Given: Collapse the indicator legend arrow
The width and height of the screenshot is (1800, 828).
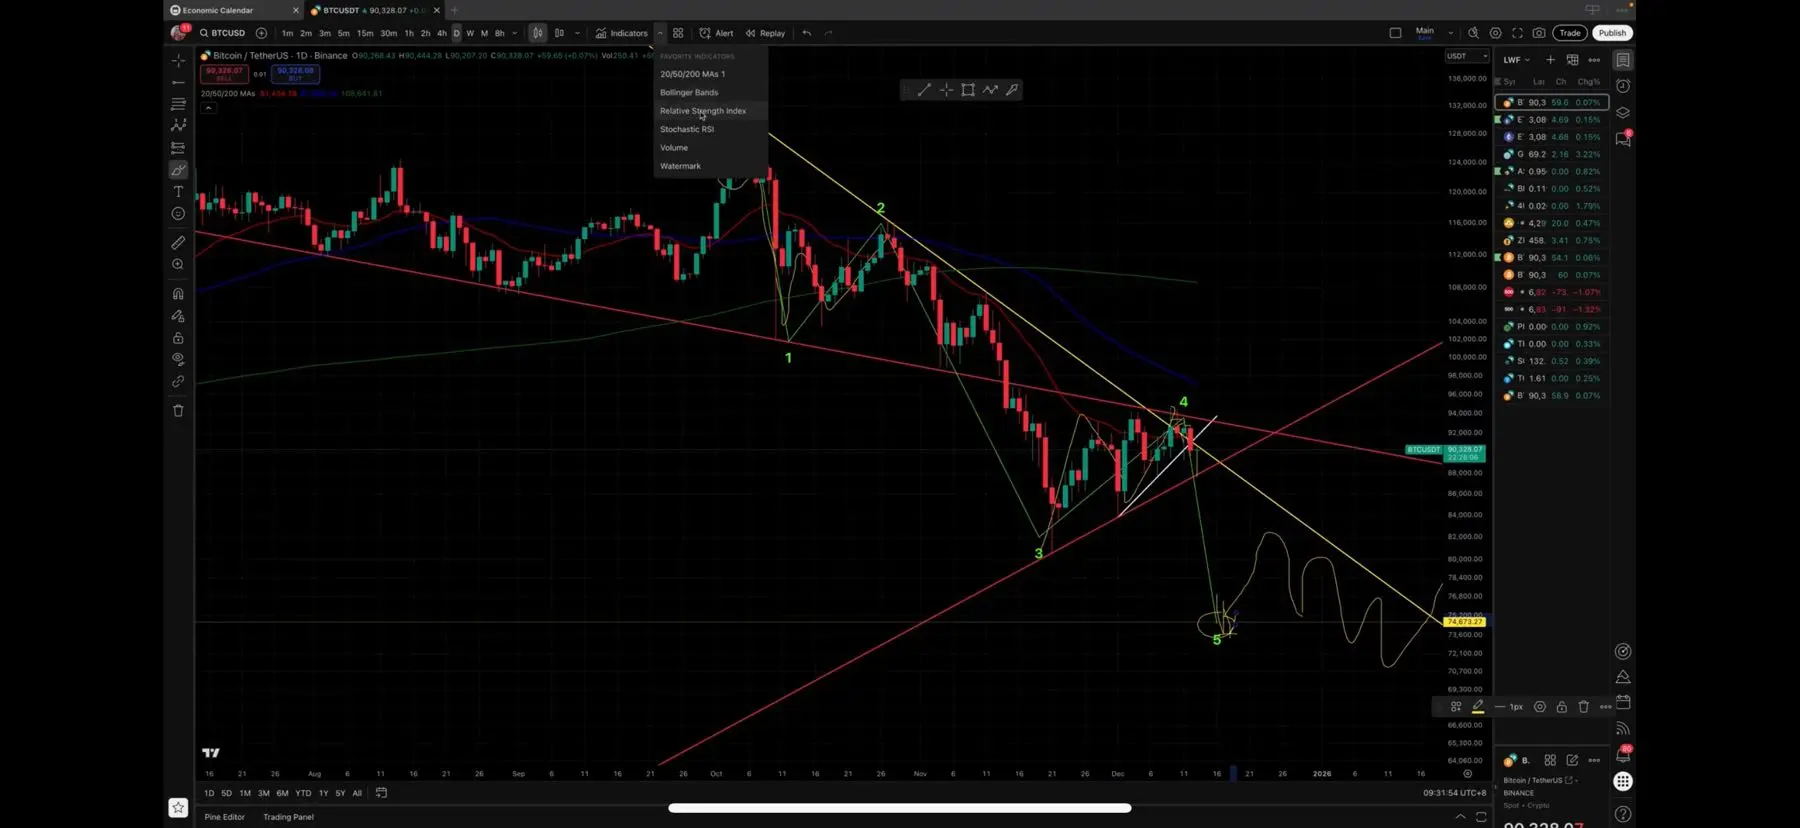Looking at the screenshot, I should pos(208,108).
